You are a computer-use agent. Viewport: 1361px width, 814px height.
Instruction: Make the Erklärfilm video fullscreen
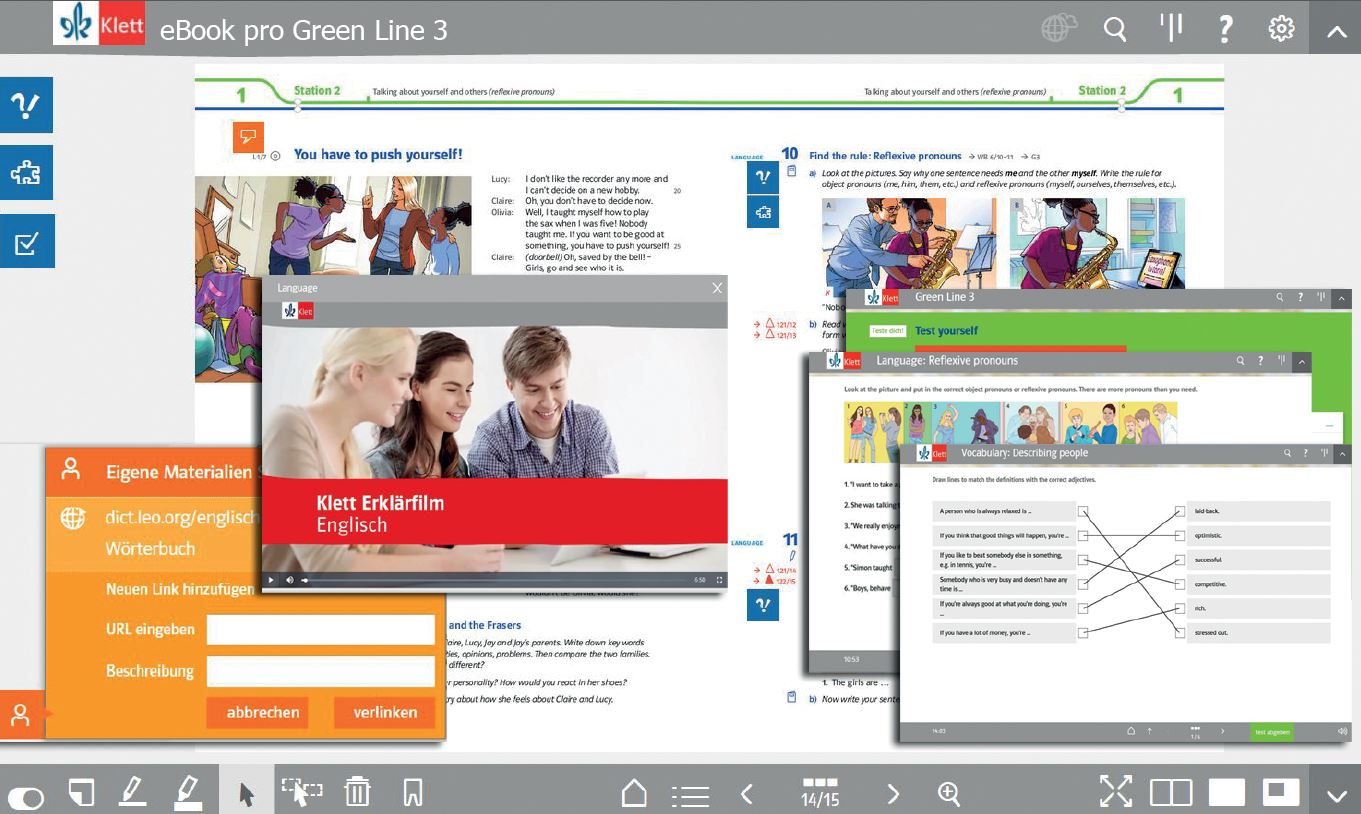pos(719,580)
